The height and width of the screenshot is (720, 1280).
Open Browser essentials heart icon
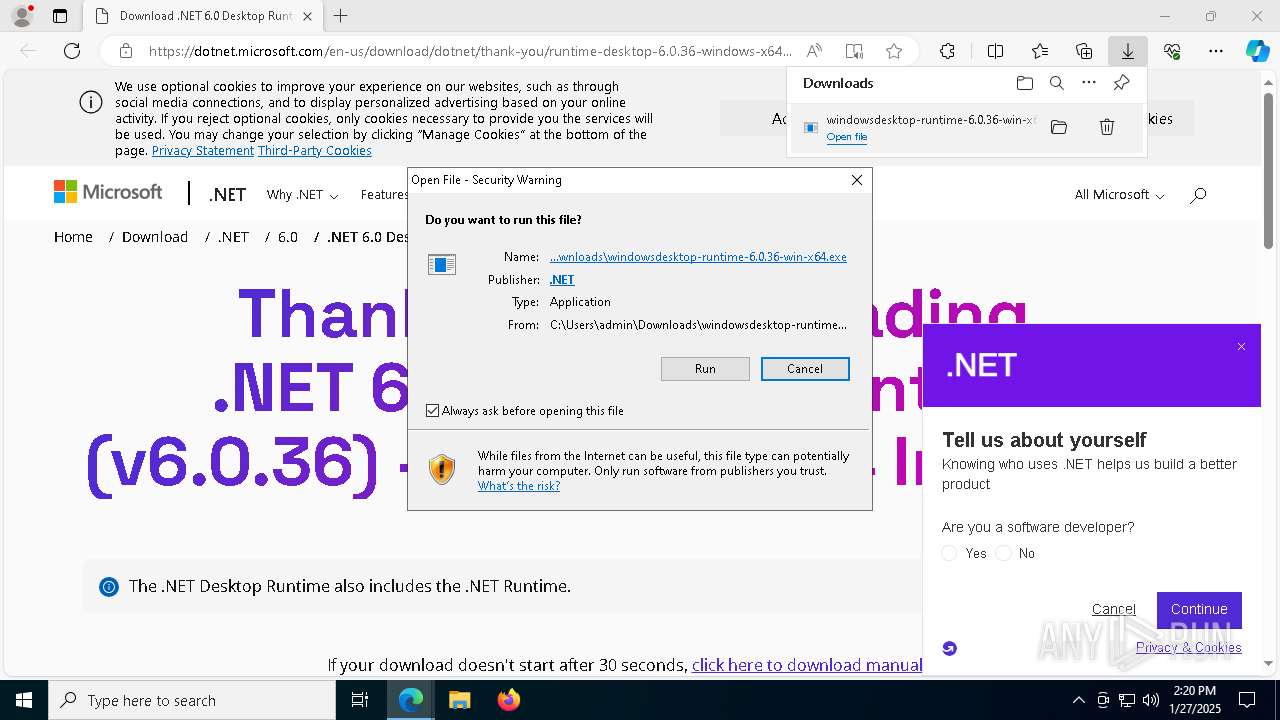tap(1172, 51)
